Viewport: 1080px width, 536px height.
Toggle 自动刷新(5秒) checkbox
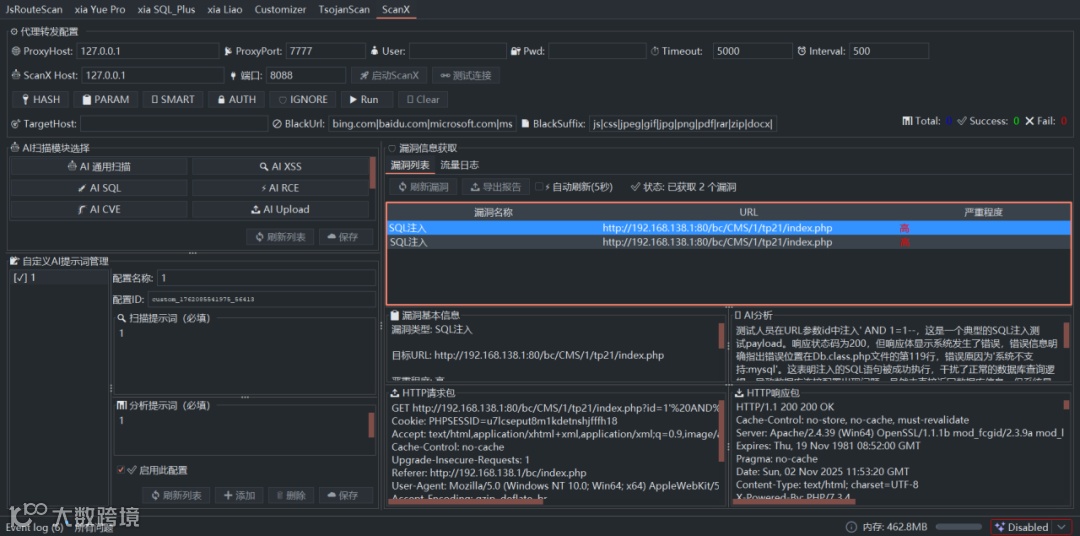point(539,187)
